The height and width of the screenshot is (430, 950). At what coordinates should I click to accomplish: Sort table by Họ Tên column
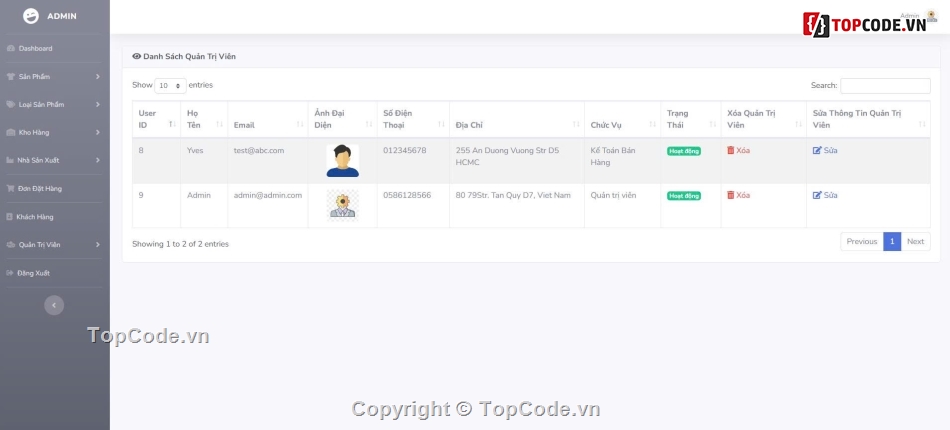click(x=204, y=119)
